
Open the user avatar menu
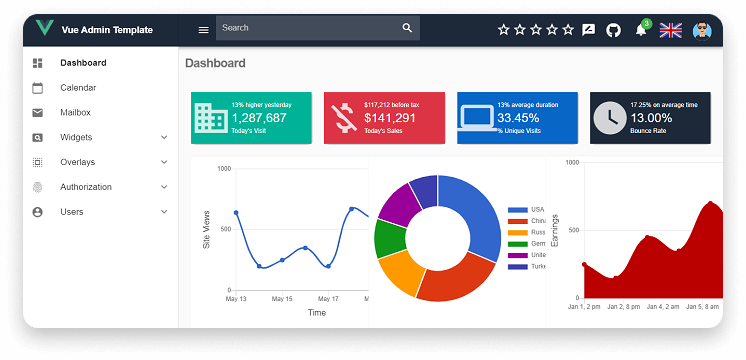702,31
